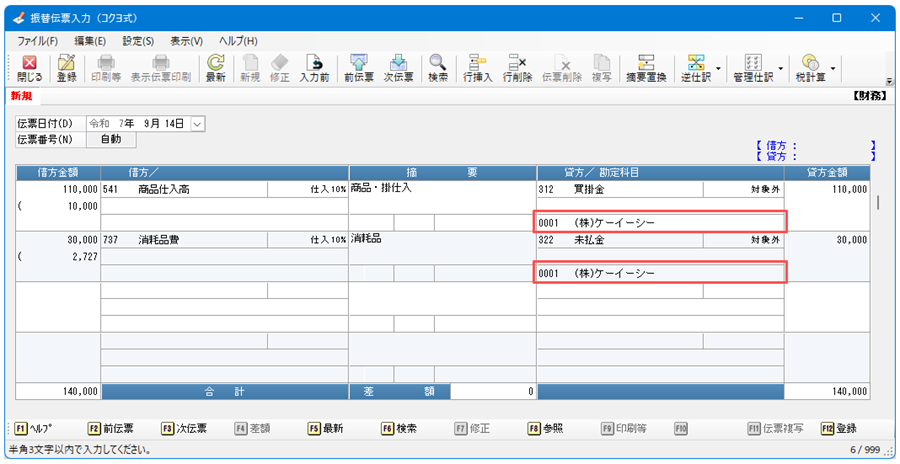The width and height of the screenshot is (900, 464).
Task: Open the 伝票日付 date dropdown
Action: point(197,124)
